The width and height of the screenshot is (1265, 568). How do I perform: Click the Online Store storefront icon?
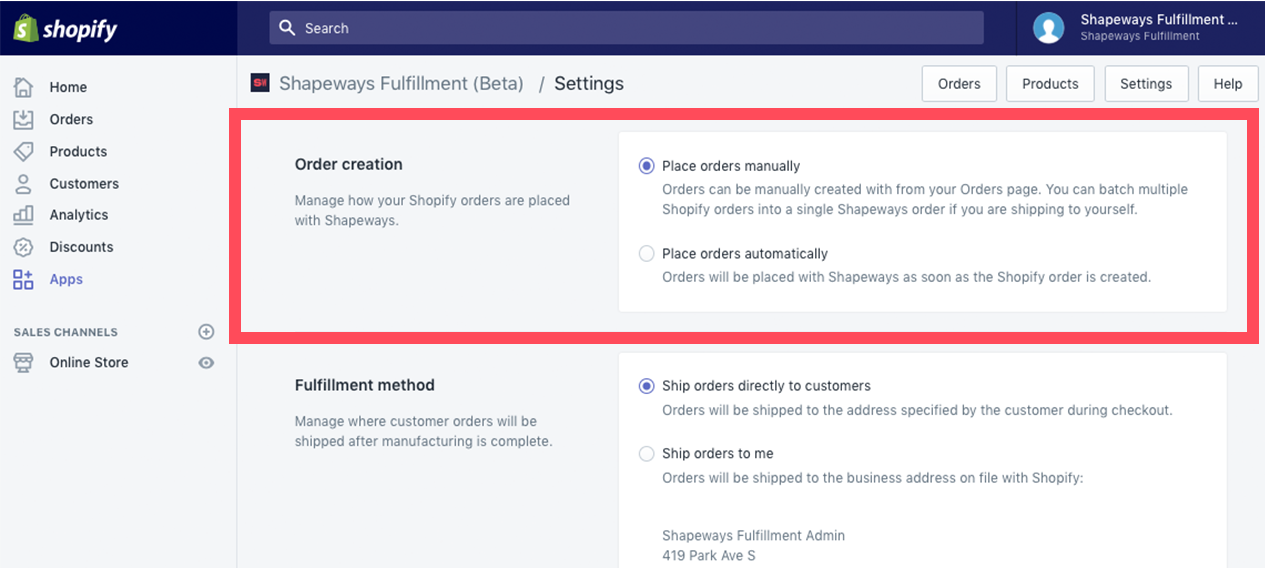[23, 363]
